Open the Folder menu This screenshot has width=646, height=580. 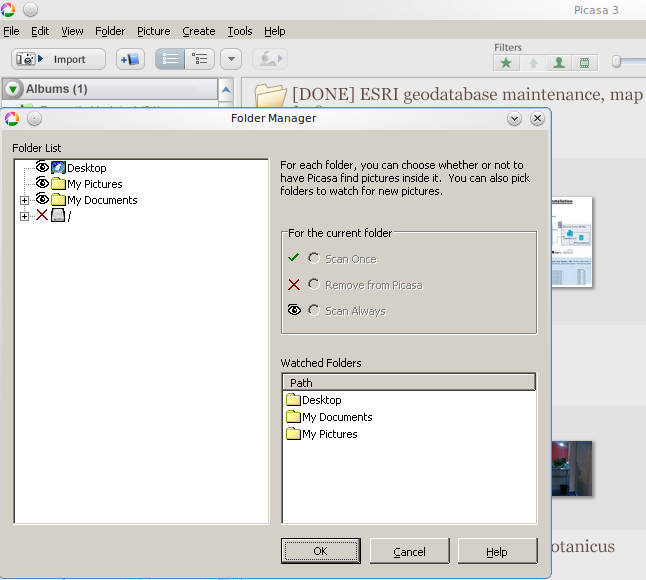pos(110,31)
